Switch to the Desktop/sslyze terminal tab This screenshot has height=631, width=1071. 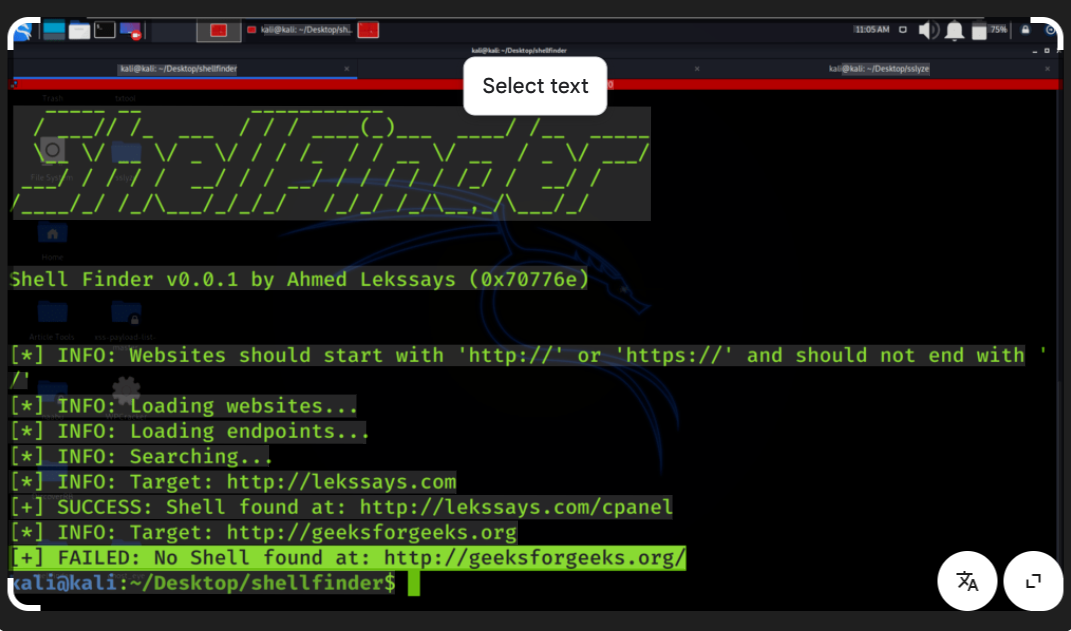click(880, 68)
